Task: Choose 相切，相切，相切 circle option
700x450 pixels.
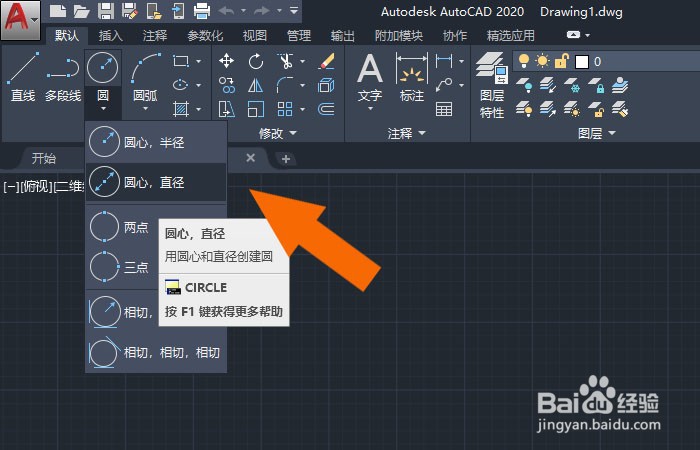Action: [x=156, y=353]
